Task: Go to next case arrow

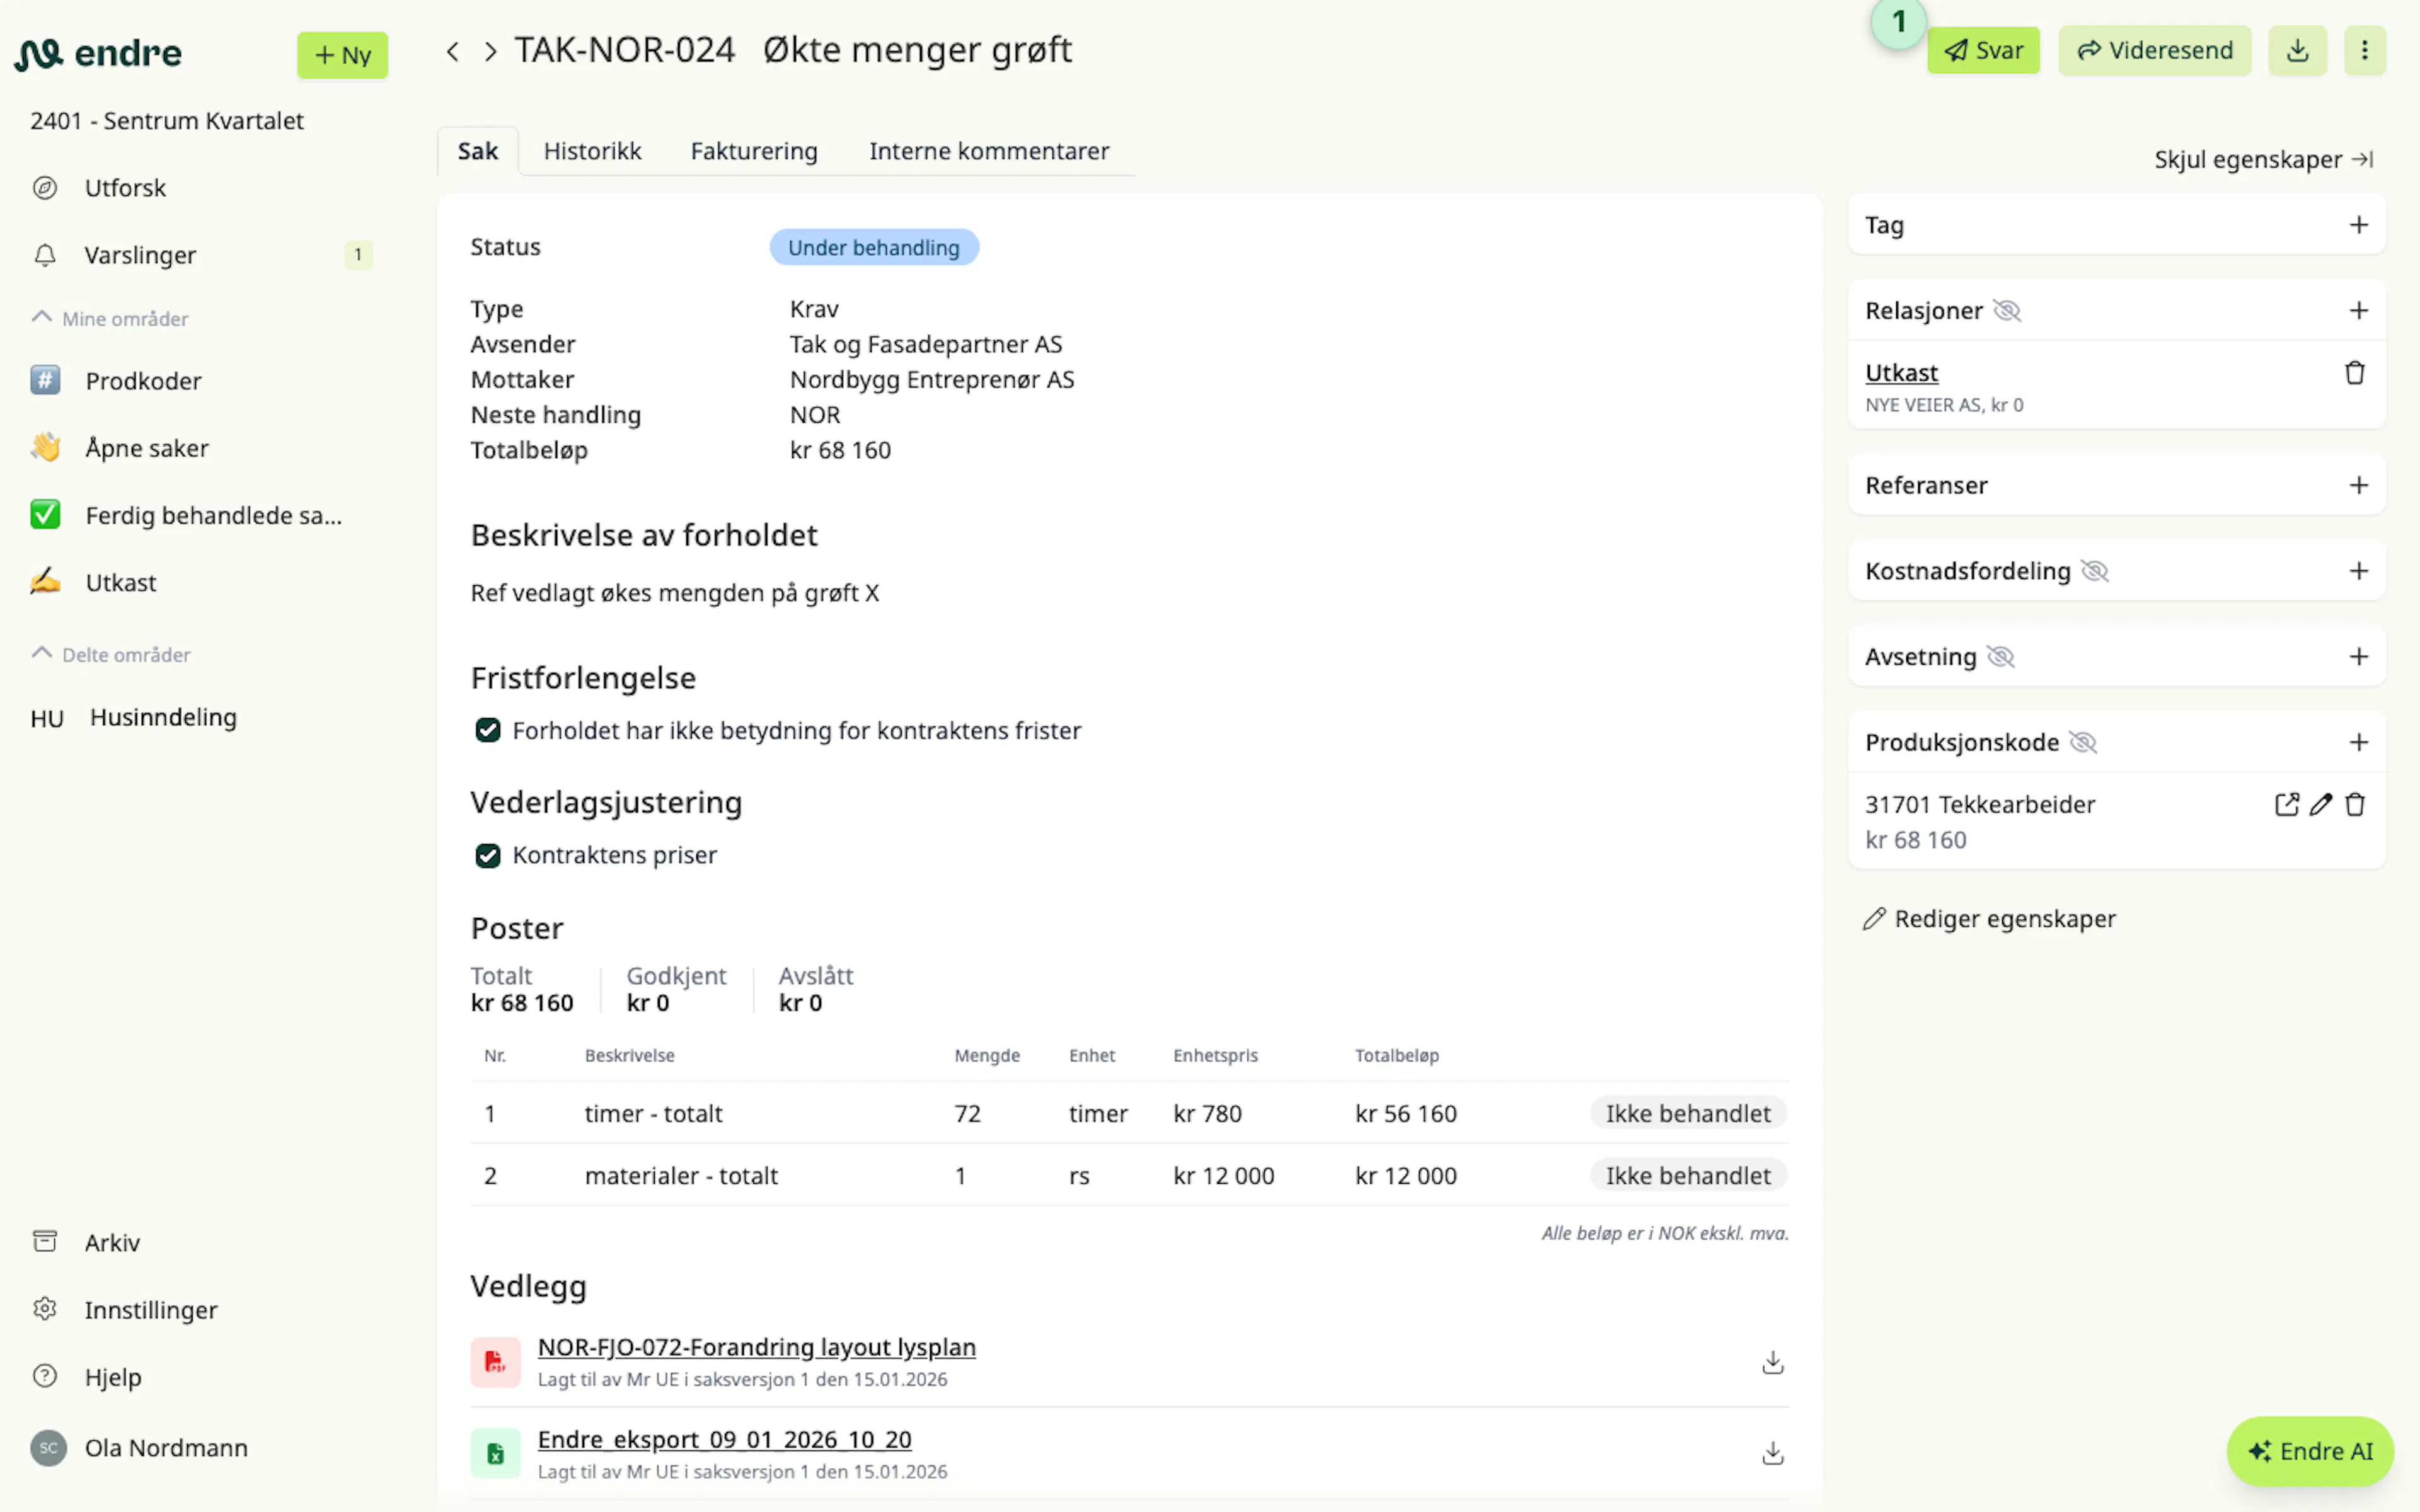Action: pos(490,51)
